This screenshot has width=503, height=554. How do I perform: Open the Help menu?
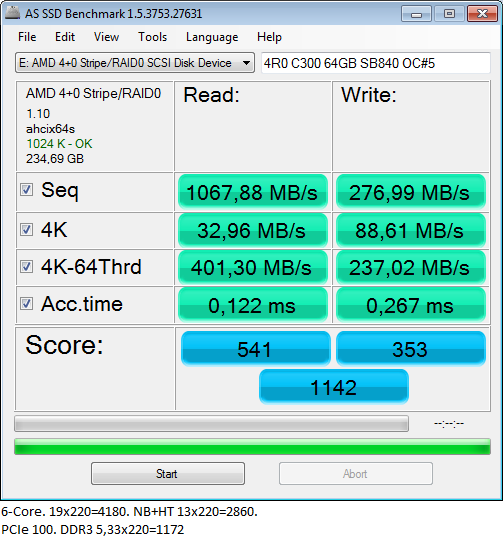[x=270, y=37]
